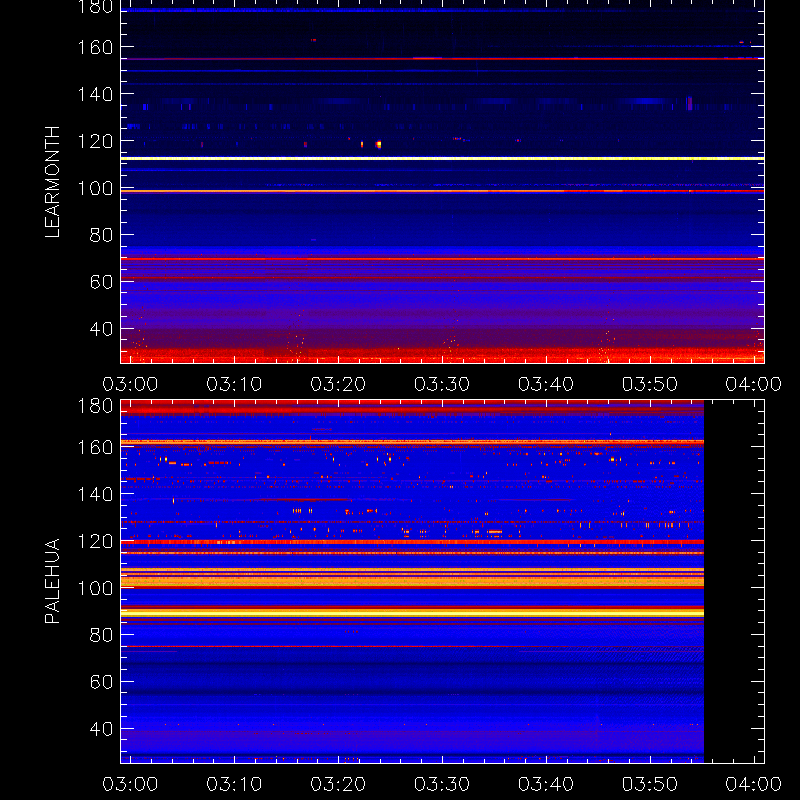Select the 100 tick label on Learmonth plot
Screen dimensions: 800x800
pyautogui.click(x=95, y=188)
